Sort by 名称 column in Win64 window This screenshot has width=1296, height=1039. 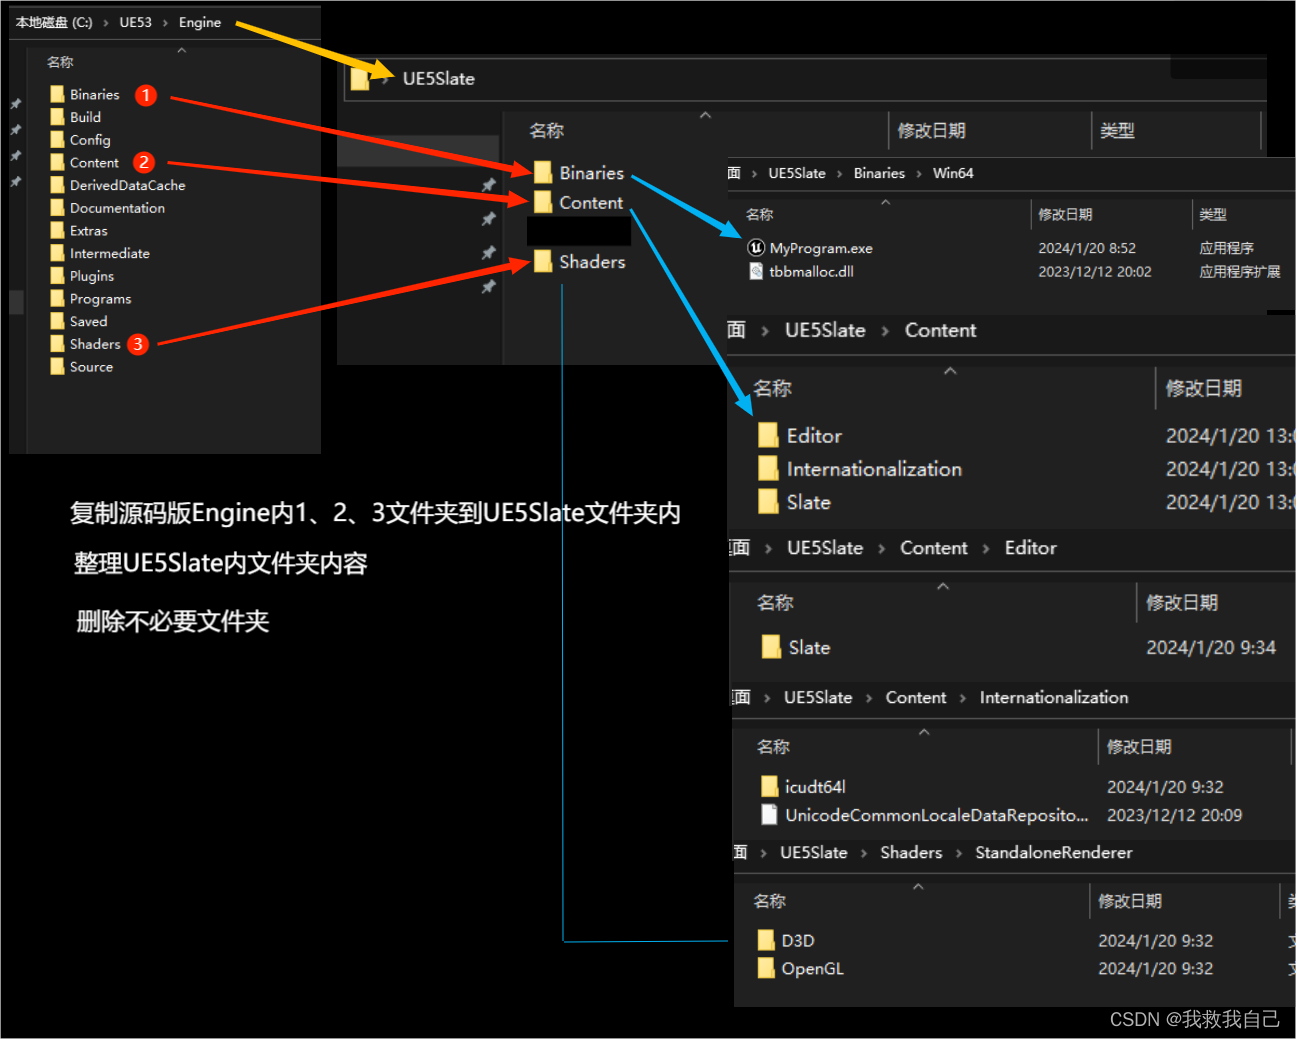[x=760, y=214]
